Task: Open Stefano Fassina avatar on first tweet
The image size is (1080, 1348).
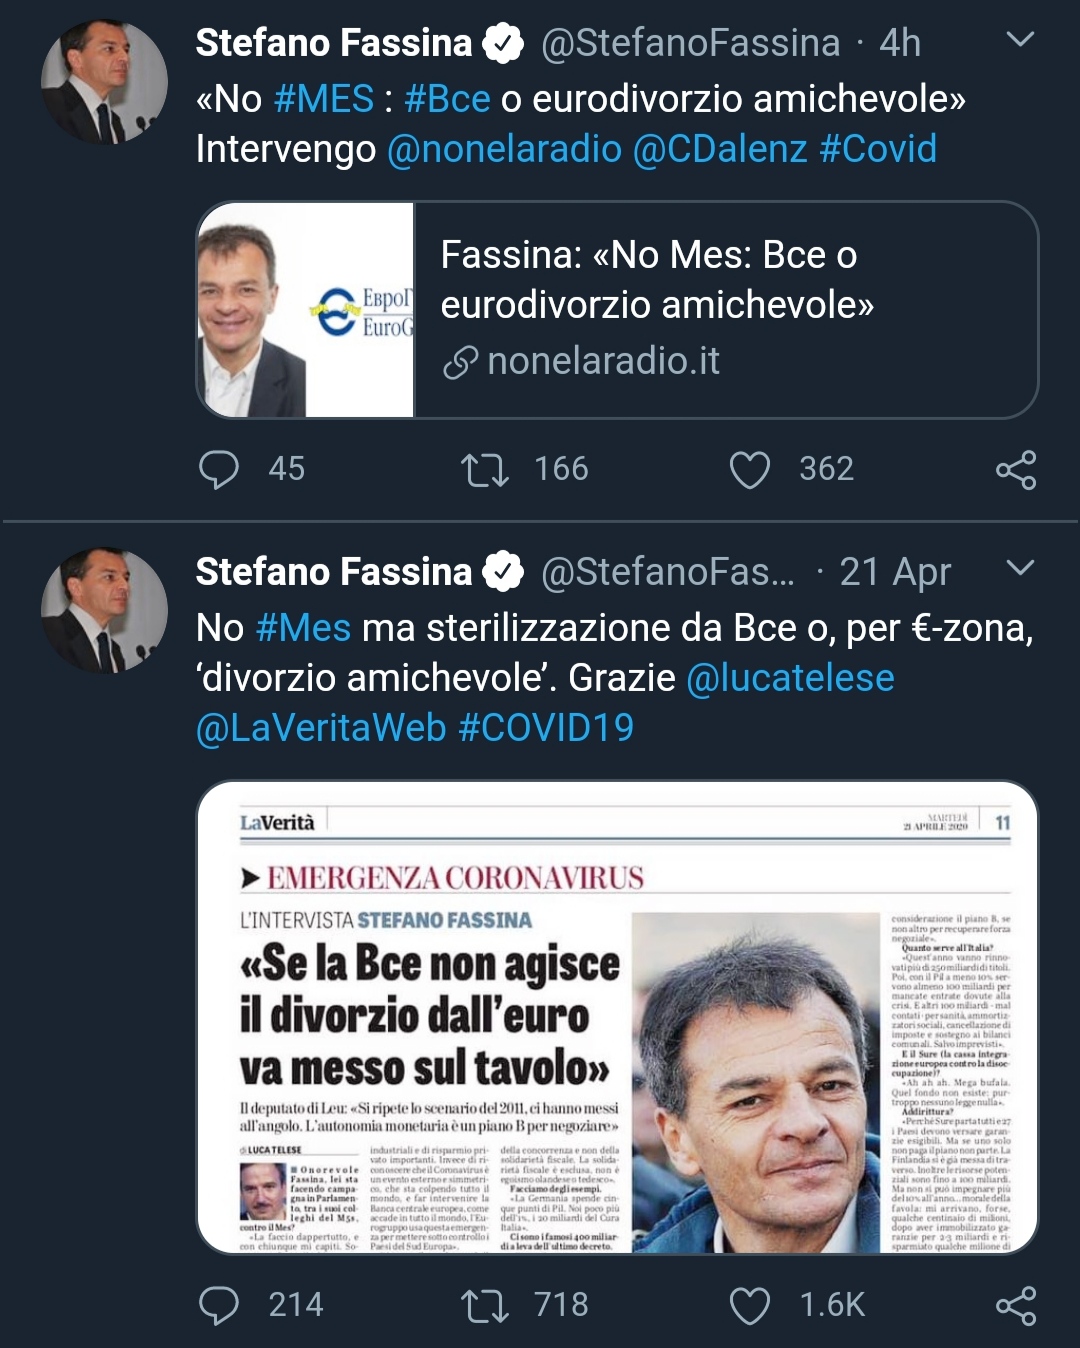Action: 104,82
